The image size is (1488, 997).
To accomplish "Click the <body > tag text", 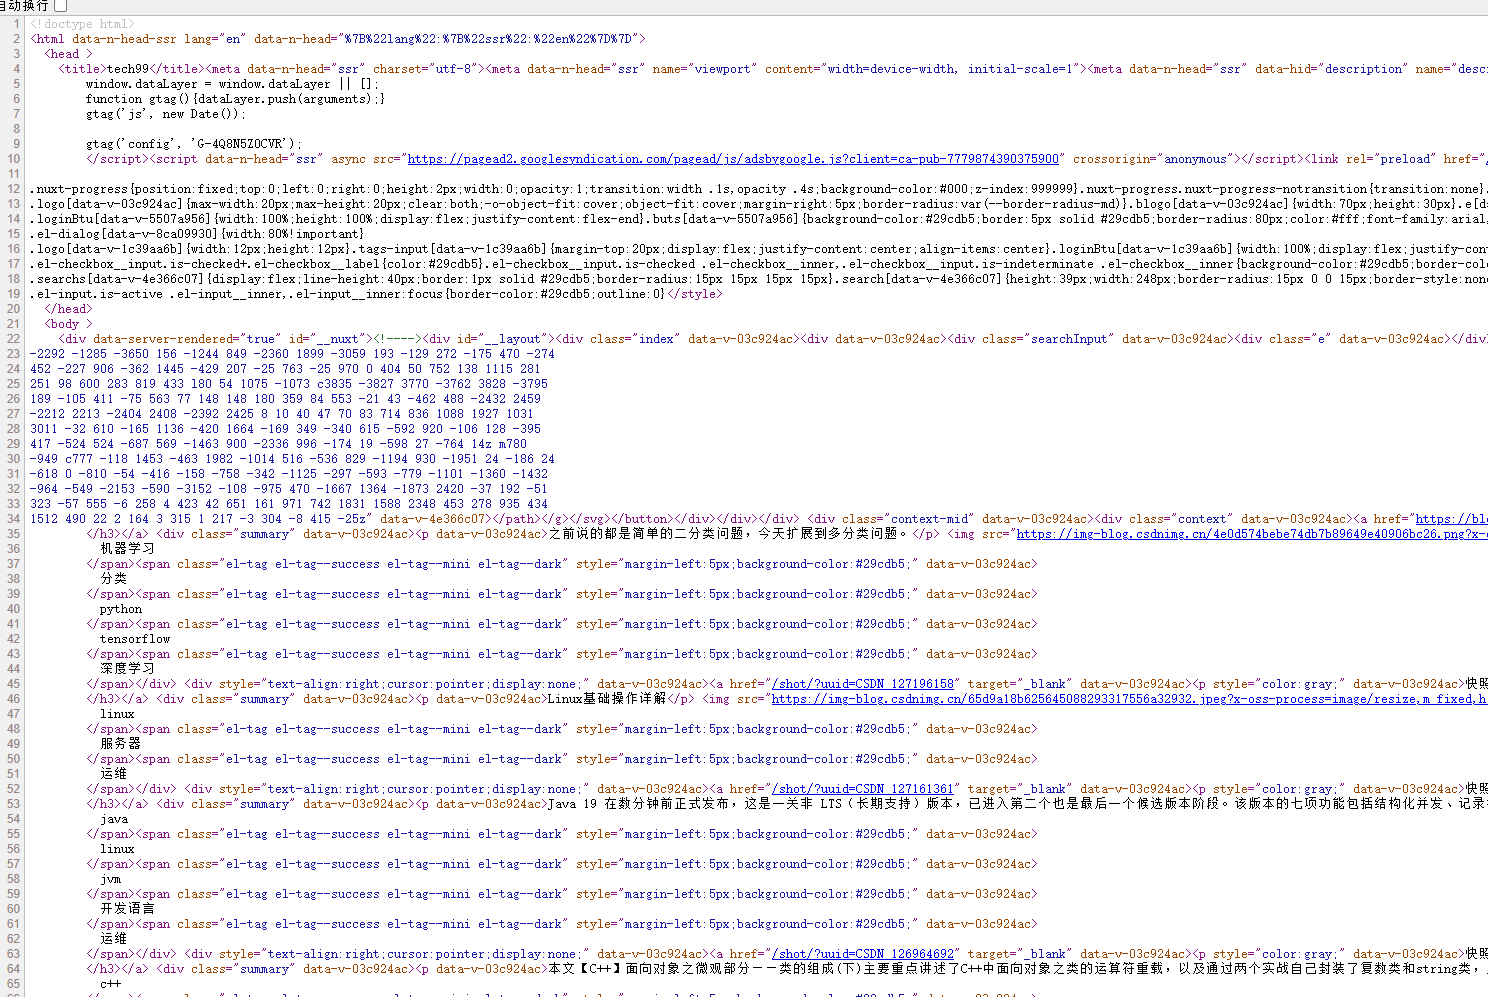I will pyautogui.click(x=69, y=324).
